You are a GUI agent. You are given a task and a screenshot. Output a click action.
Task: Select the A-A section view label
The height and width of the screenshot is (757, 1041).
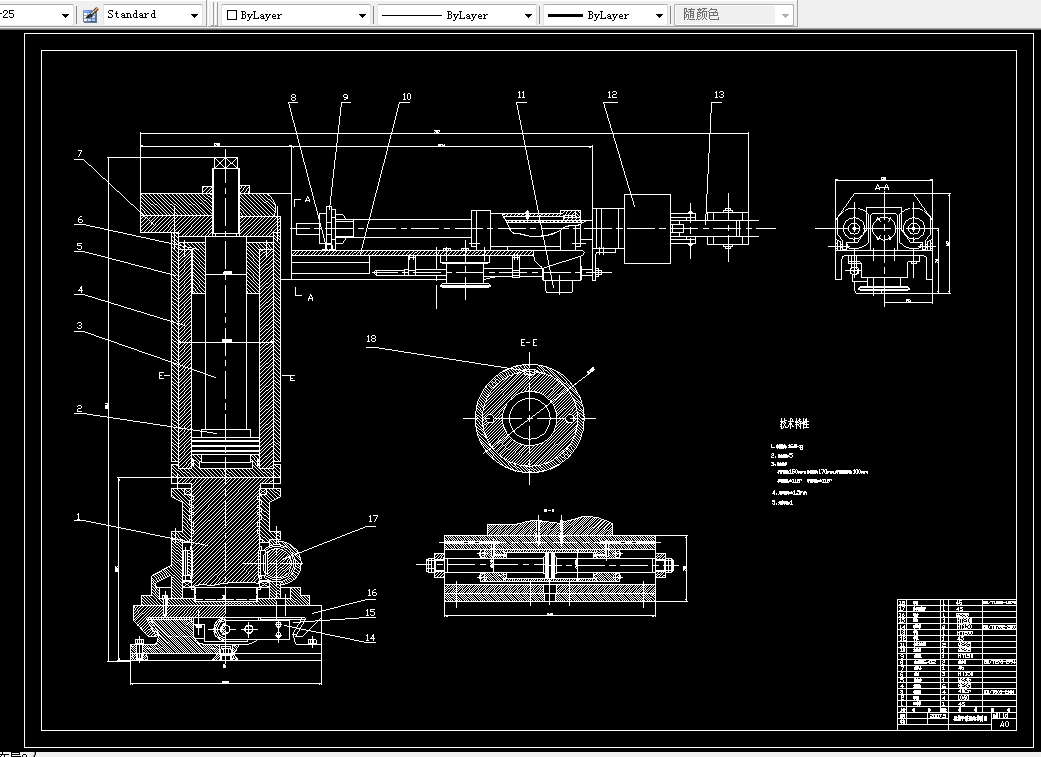pyautogui.click(x=882, y=187)
